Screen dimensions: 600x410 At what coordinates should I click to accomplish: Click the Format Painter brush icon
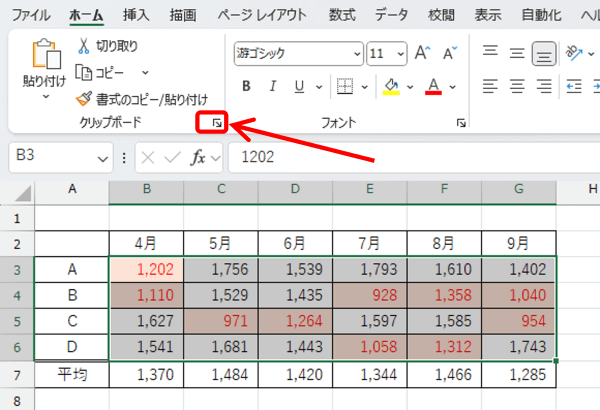point(84,98)
